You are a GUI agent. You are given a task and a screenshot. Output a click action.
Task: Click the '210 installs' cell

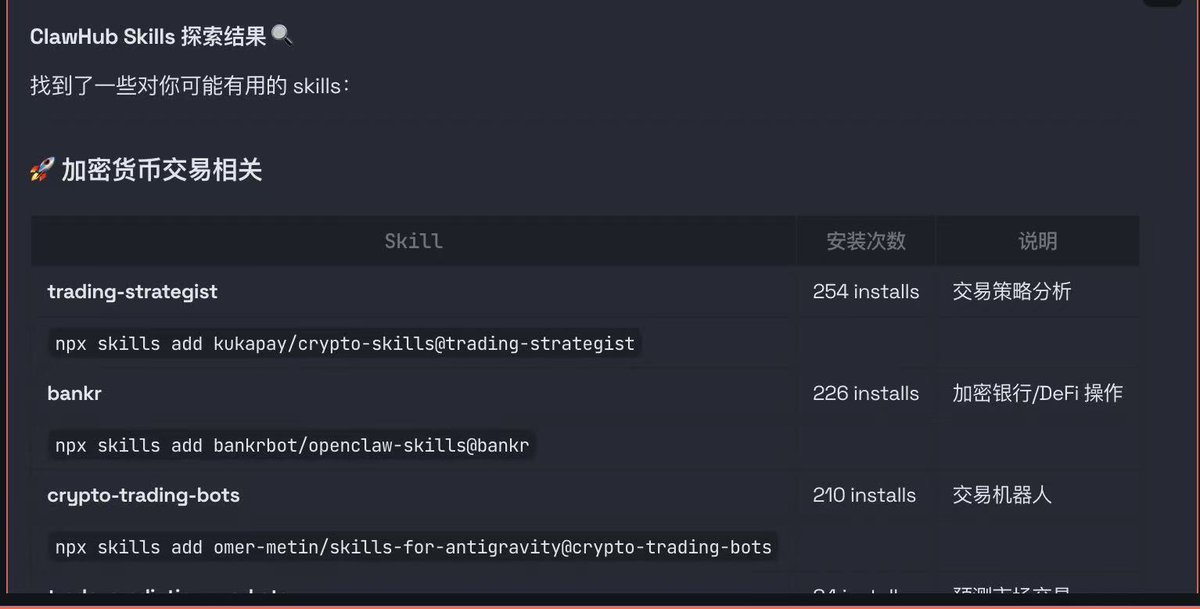pyautogui.click(x=865, y=495)
